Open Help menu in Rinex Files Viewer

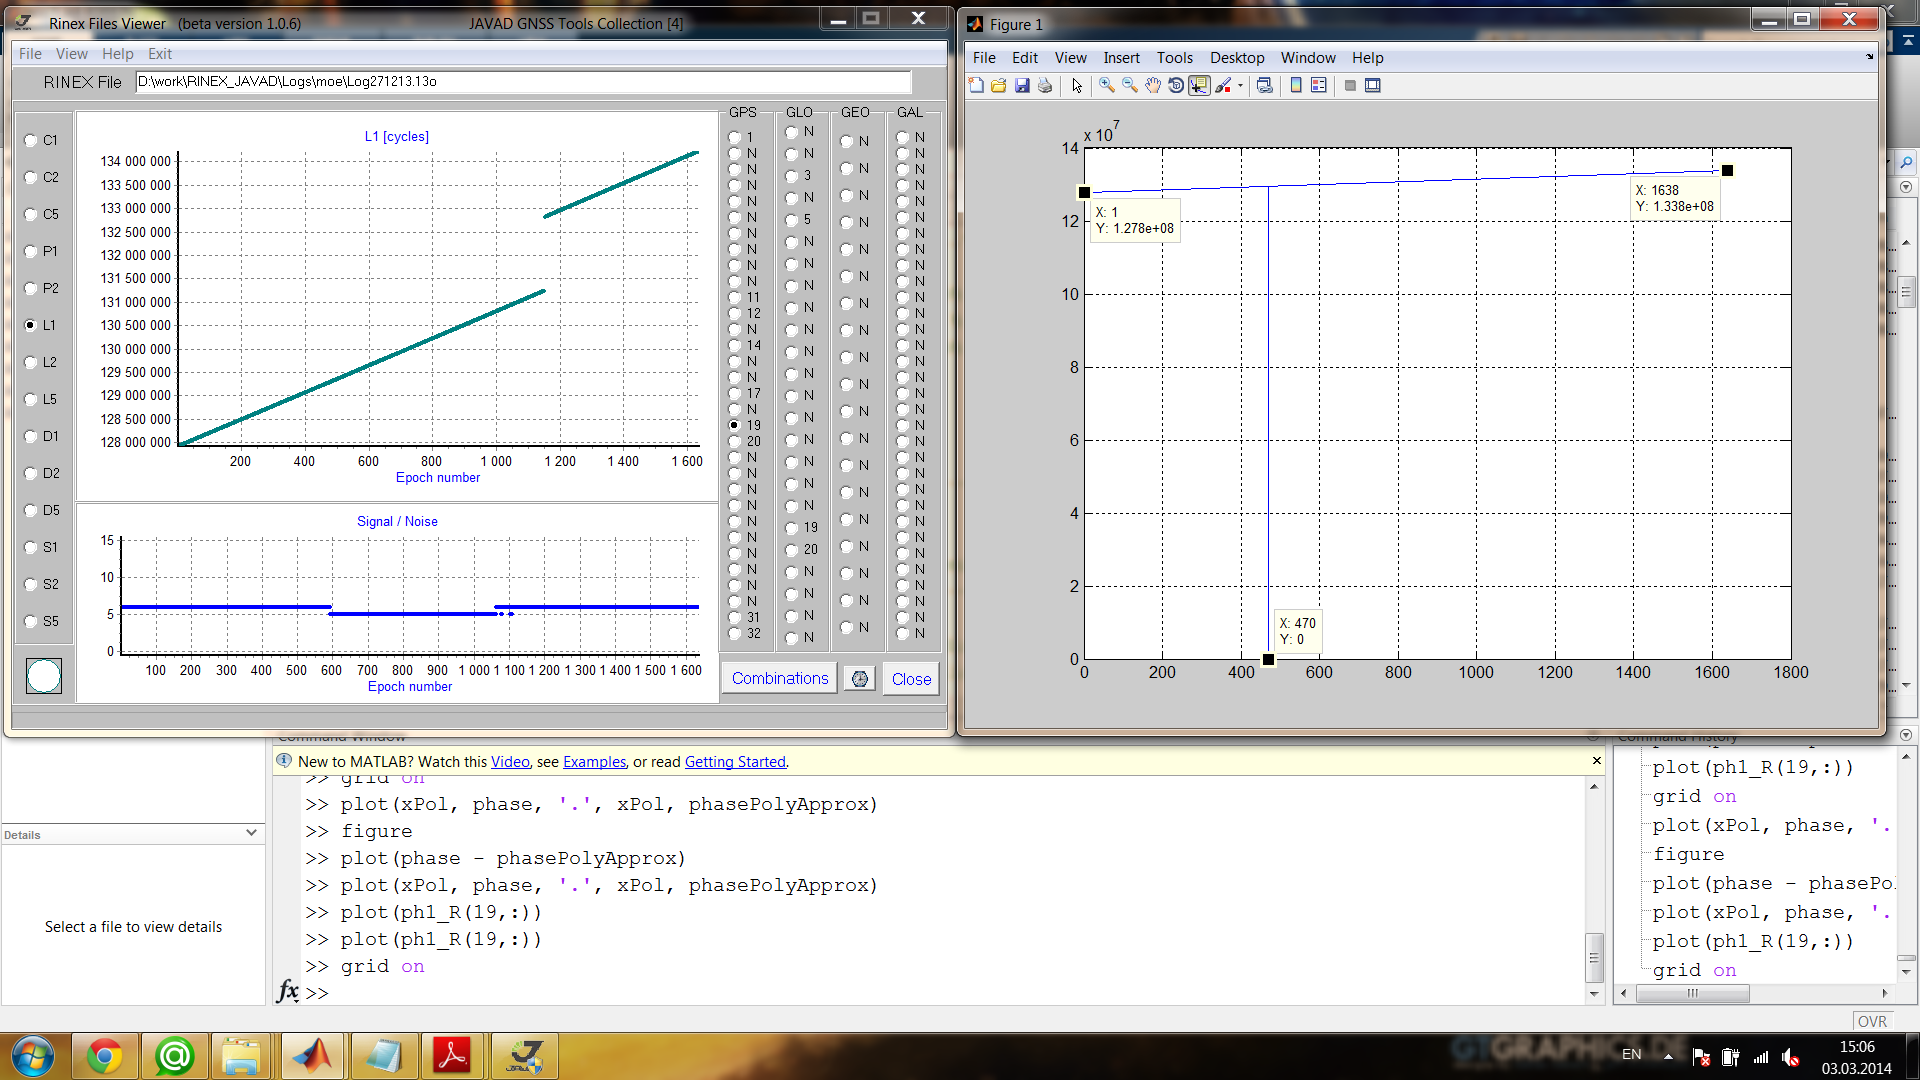pyautogui.click(x=117, y=54)
